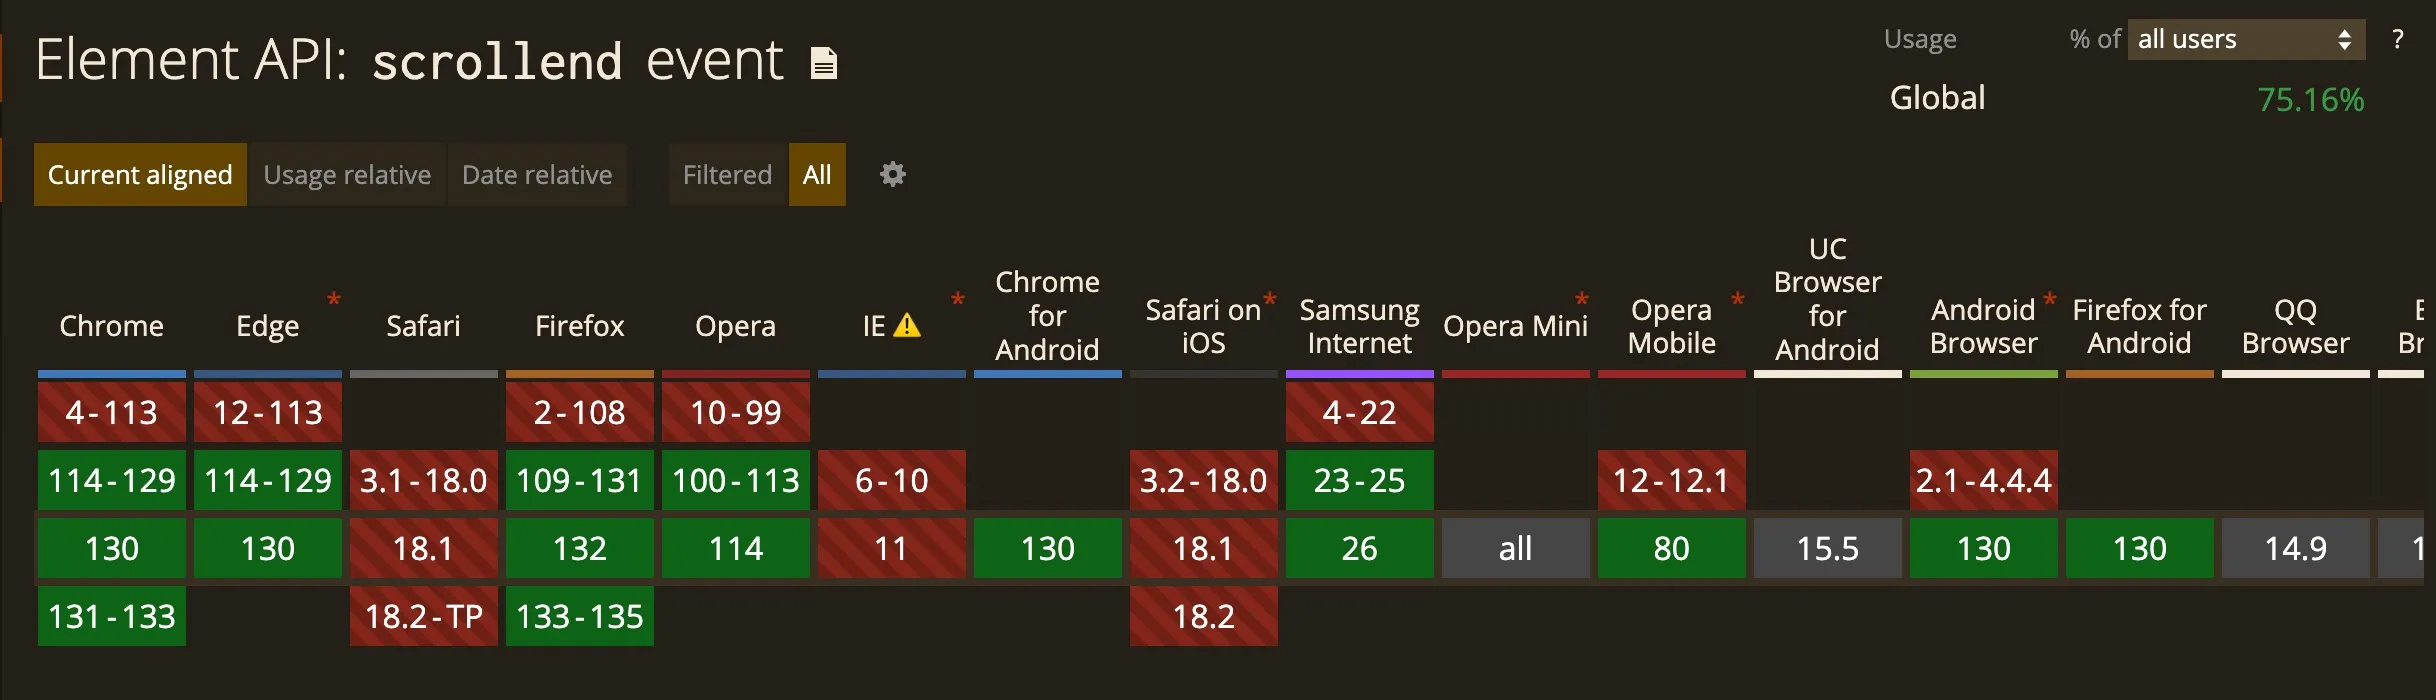The width and height of the screenshot is (2436, 700).
Task: Open the 'all users' usage dropdown
Action: coord(2245,40)
